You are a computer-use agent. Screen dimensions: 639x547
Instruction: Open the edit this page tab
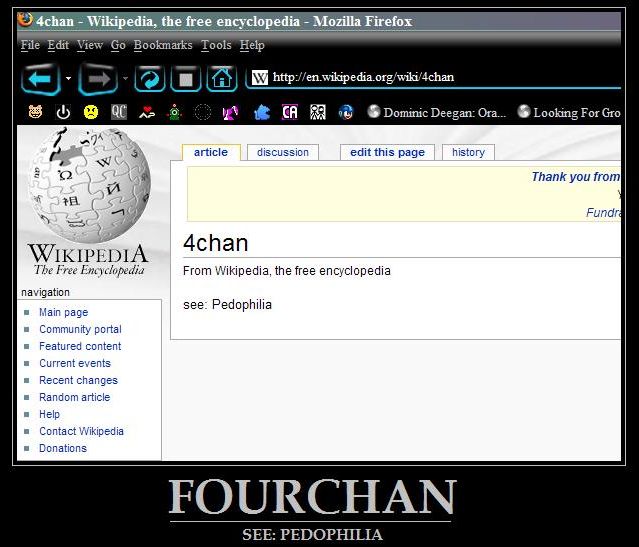[387, 152]
